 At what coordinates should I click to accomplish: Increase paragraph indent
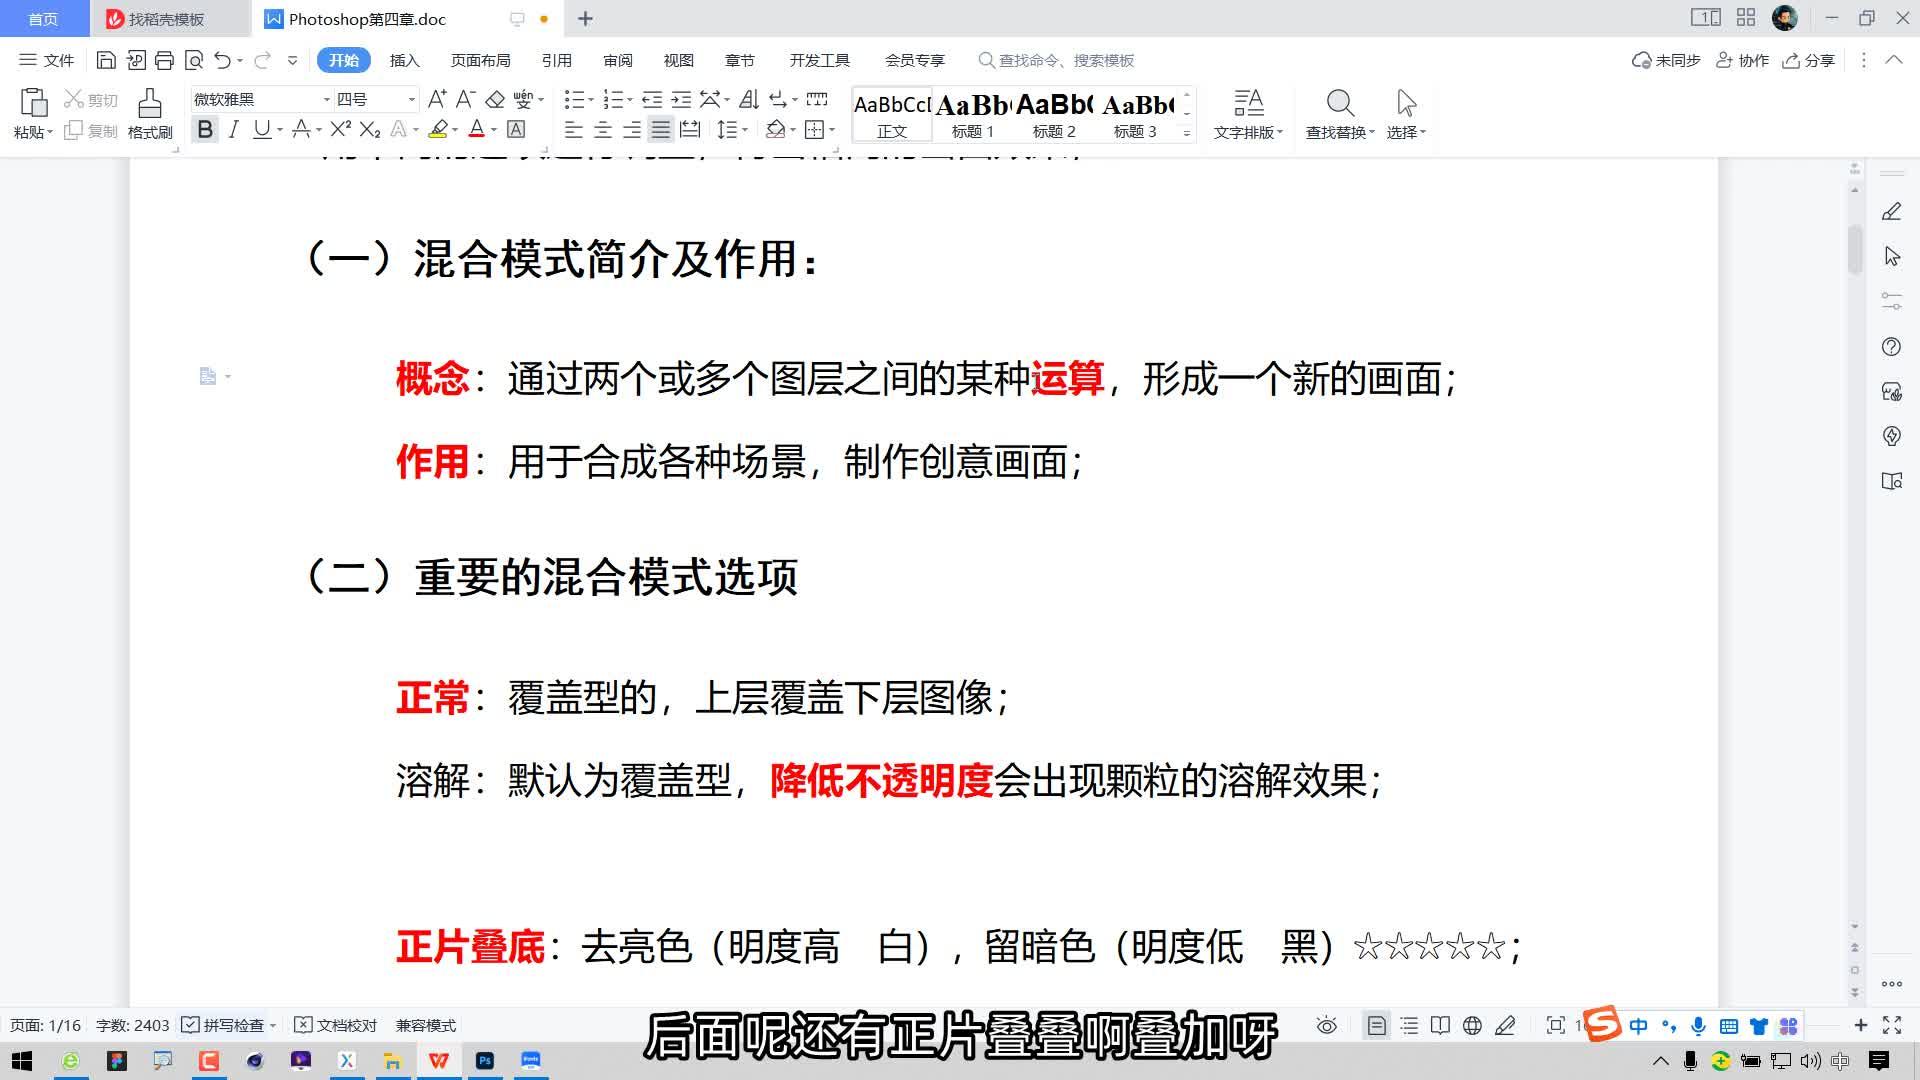(681, 99)
